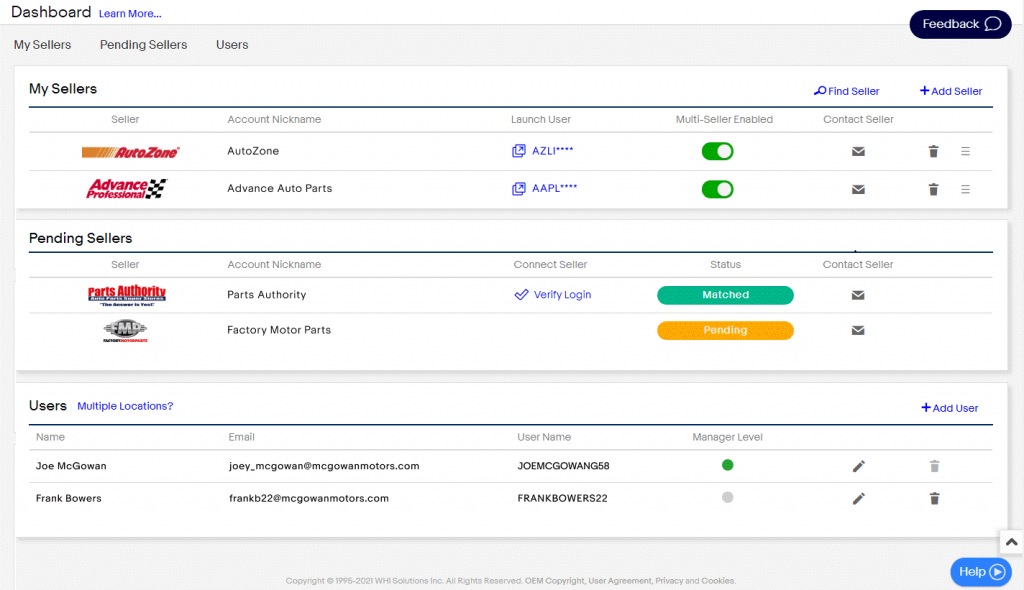Open the Users tab
Image resolution: width=1024 pixels, height=590 pixels.
(231, 44)
